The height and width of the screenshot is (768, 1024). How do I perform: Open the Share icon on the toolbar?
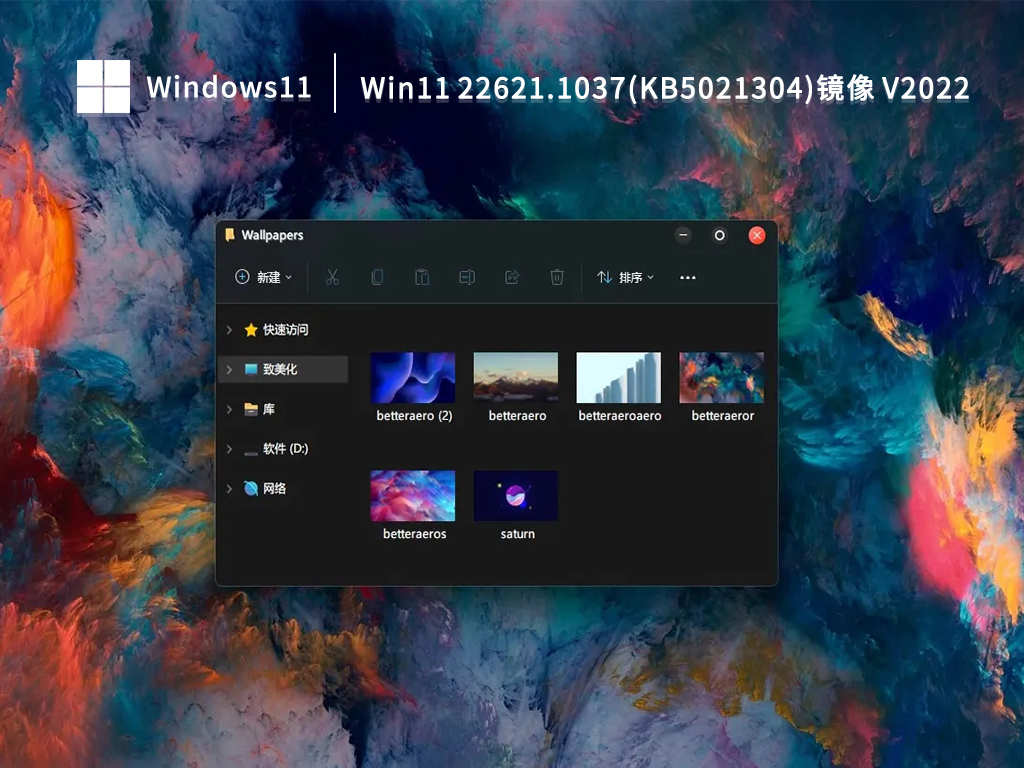(x=512, y=277)
